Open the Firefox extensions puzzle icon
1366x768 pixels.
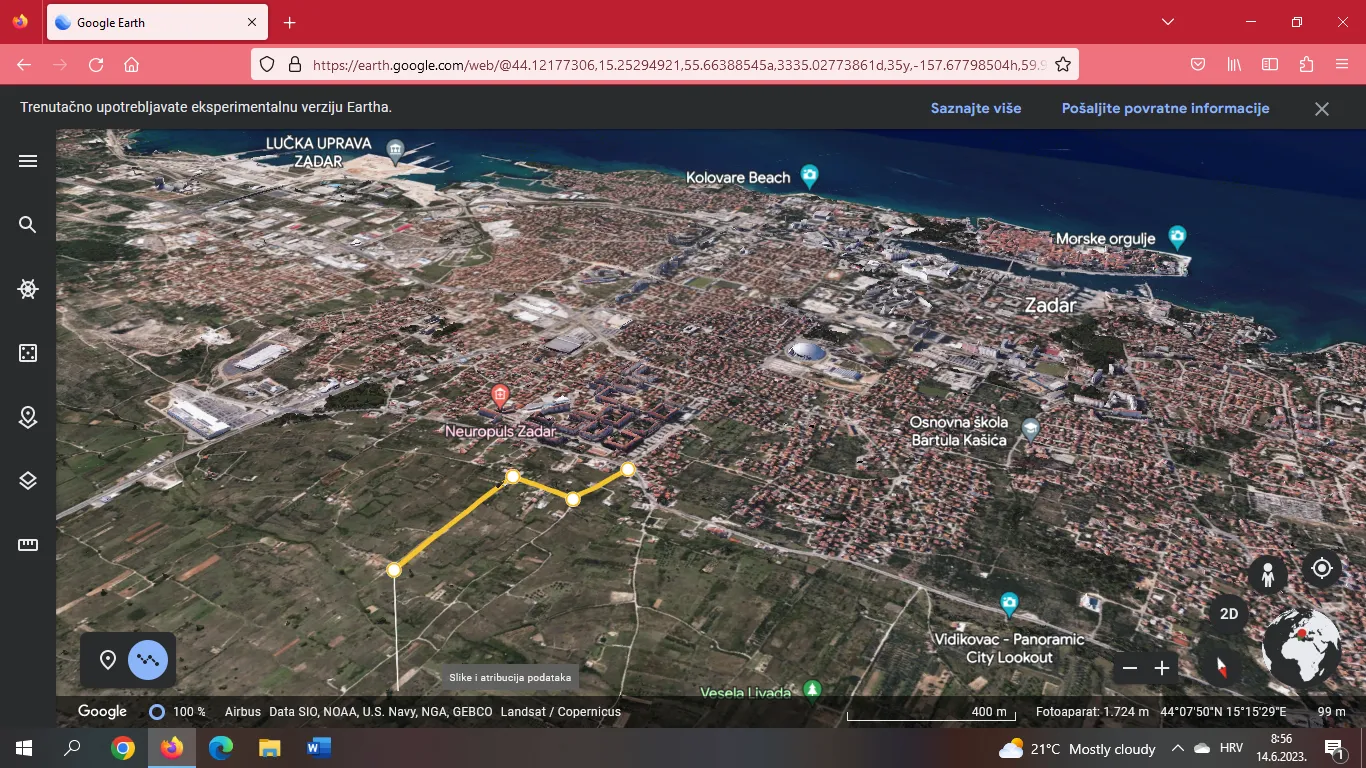click(1306, 65)
